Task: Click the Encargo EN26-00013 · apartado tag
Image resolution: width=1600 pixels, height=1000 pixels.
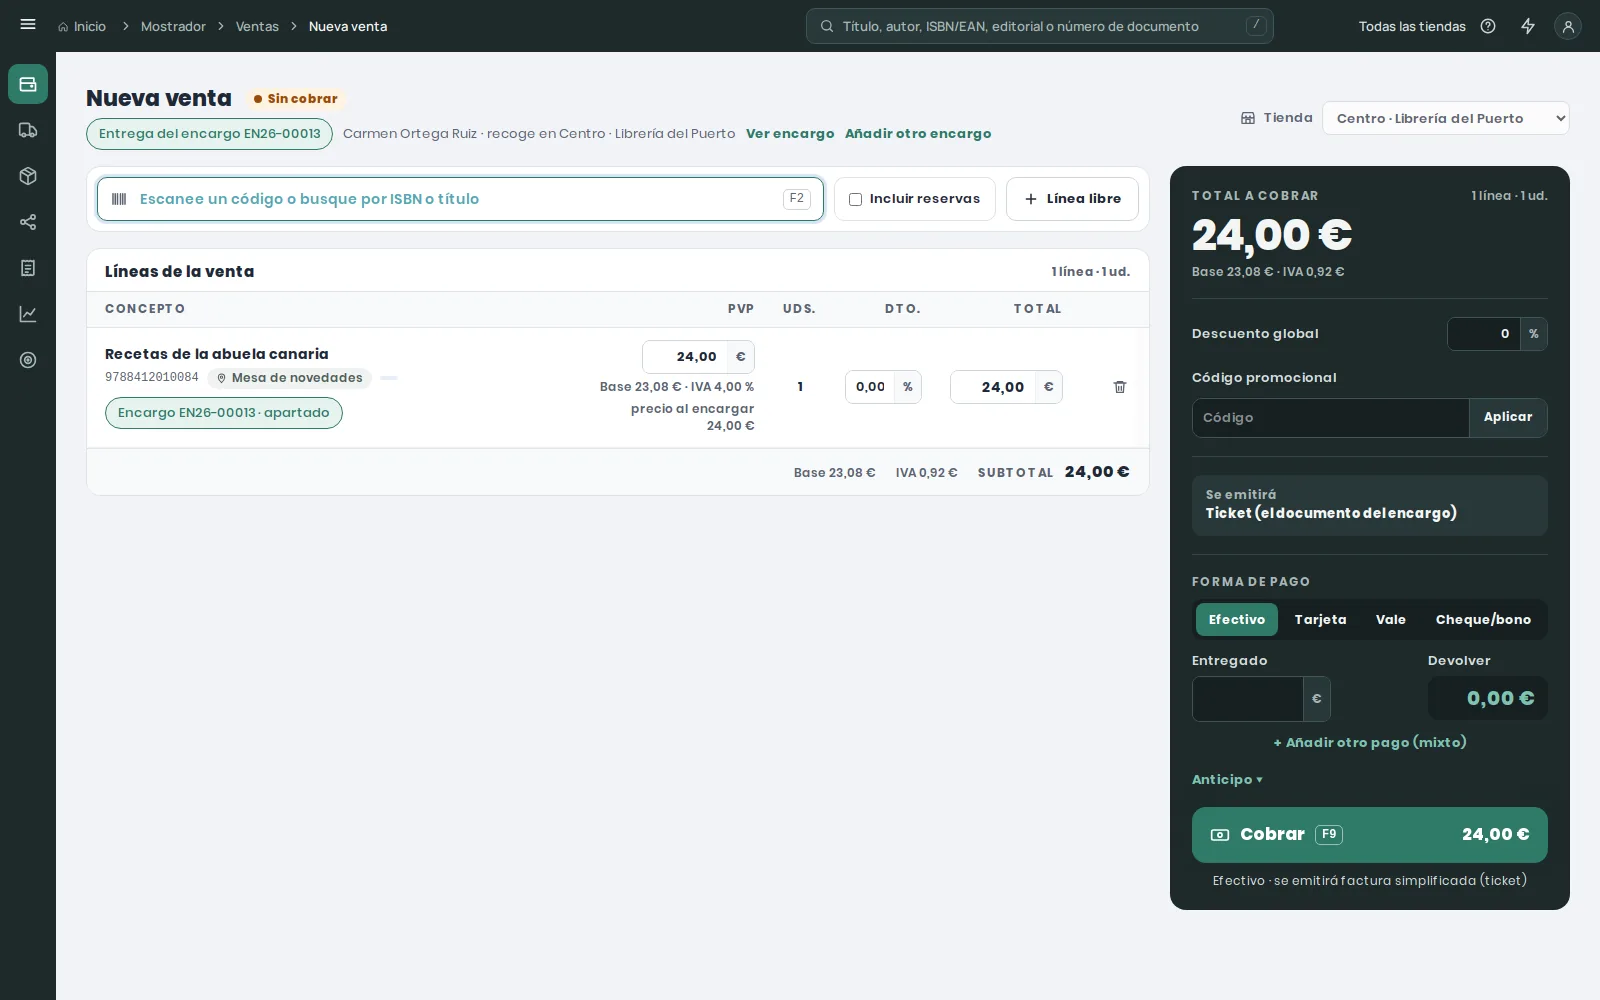Action: 224,413
